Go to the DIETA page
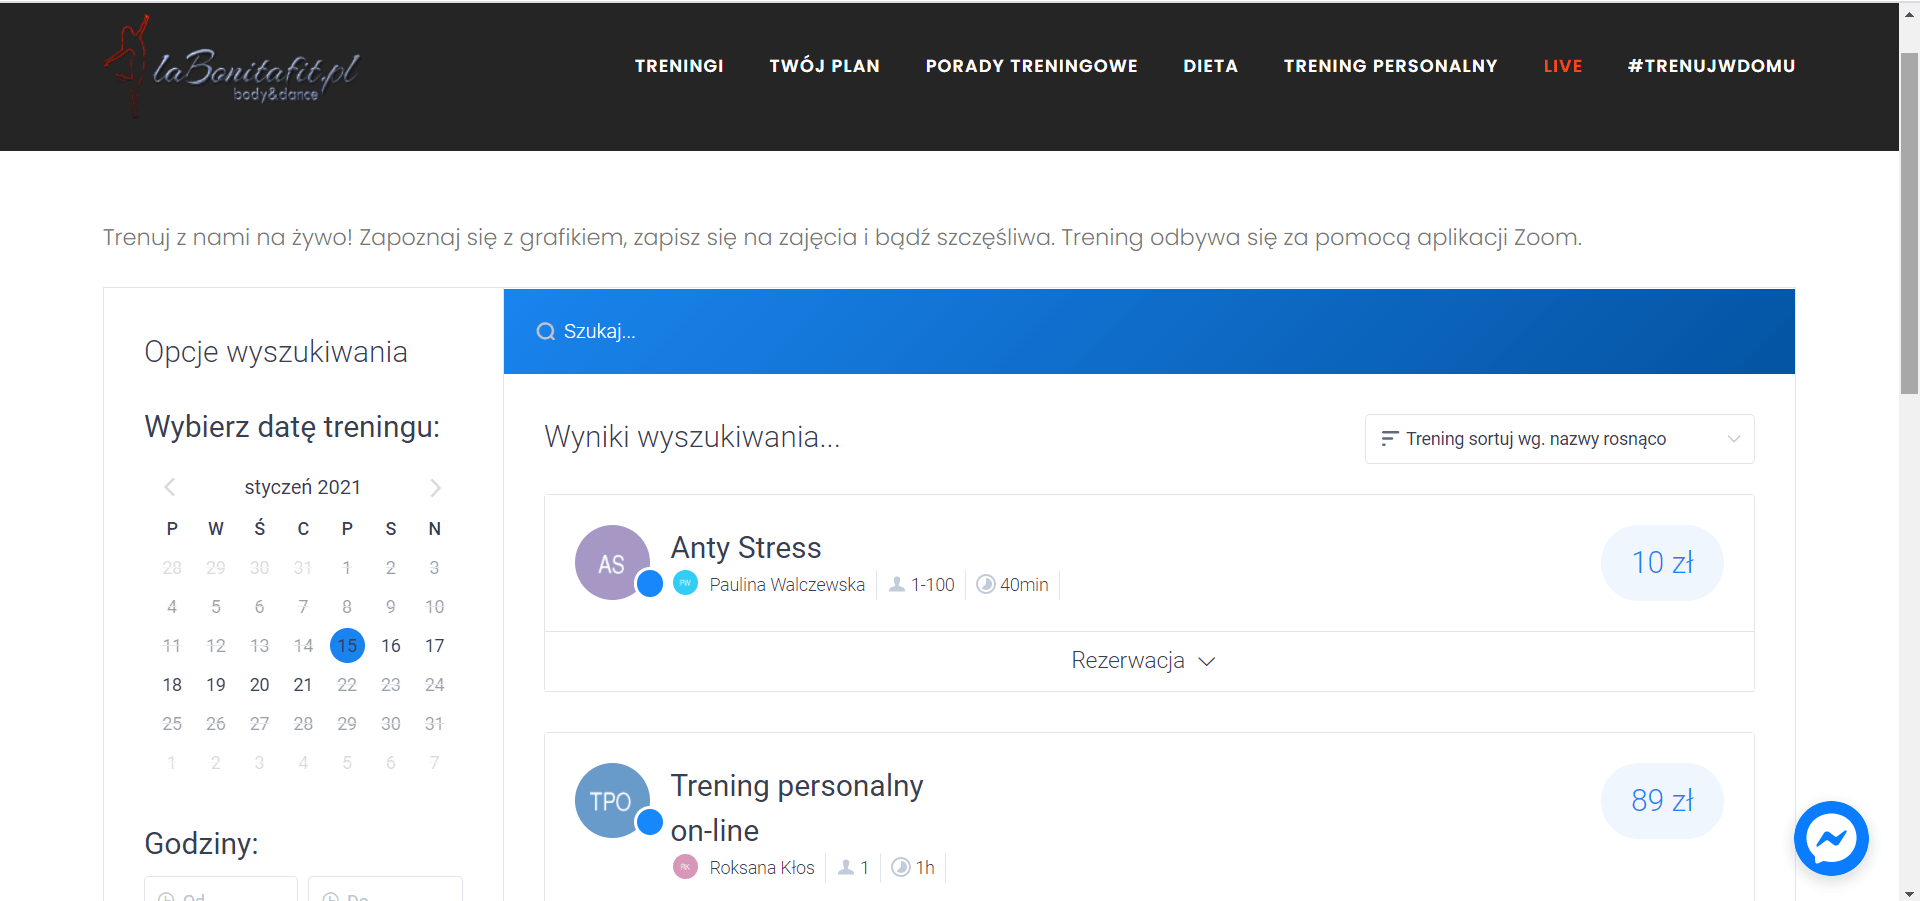Viewport: 1920px width, 901px height. click(1210, 66)
